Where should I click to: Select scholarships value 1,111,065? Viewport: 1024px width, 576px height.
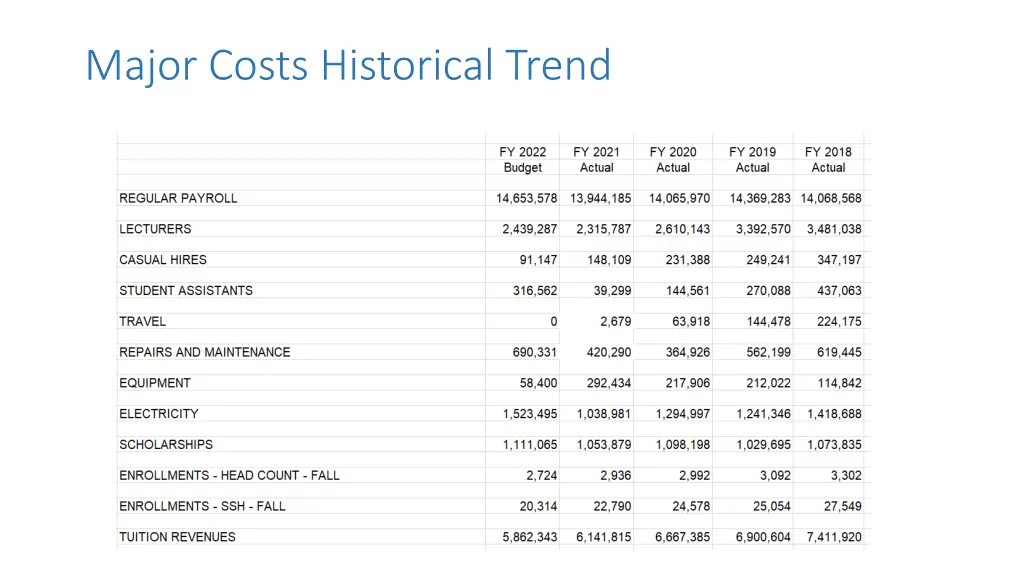[x=530, y=444]
